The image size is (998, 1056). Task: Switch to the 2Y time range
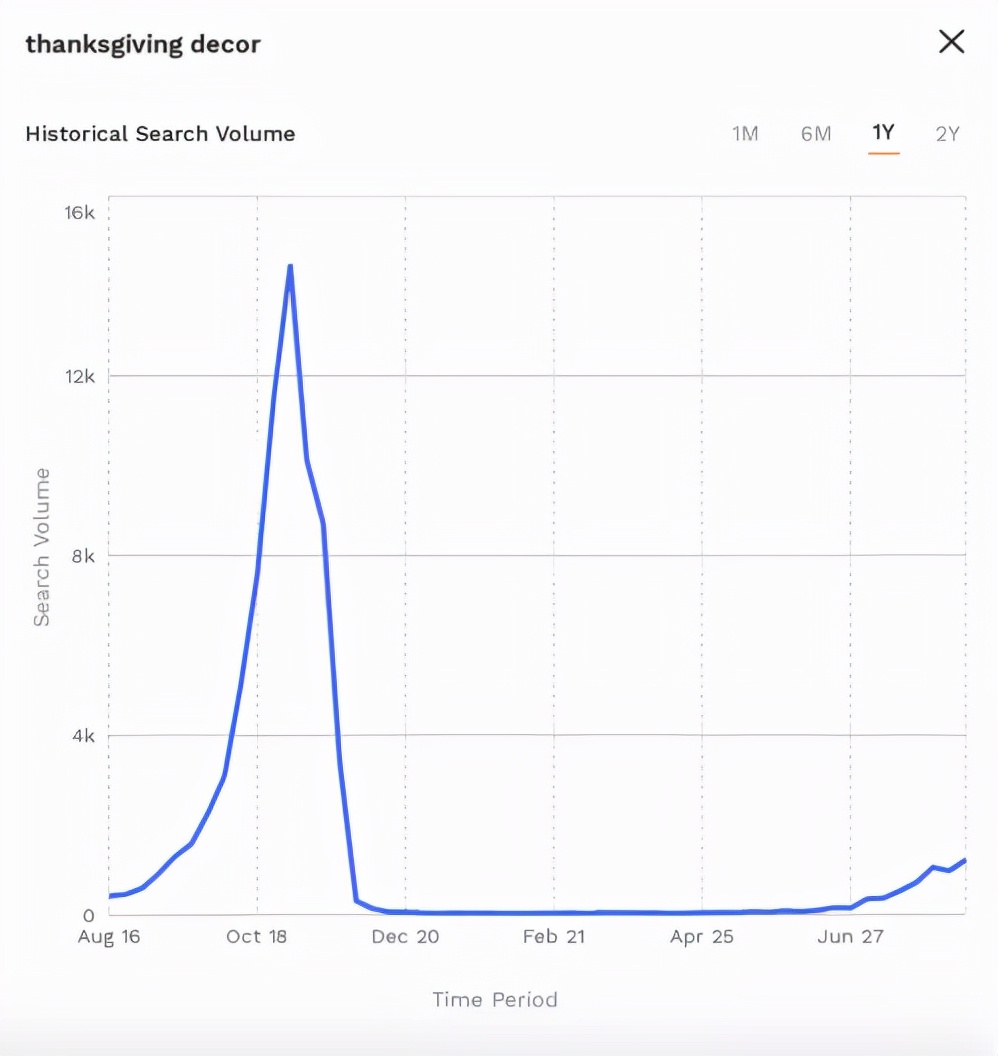pos(947,133)
